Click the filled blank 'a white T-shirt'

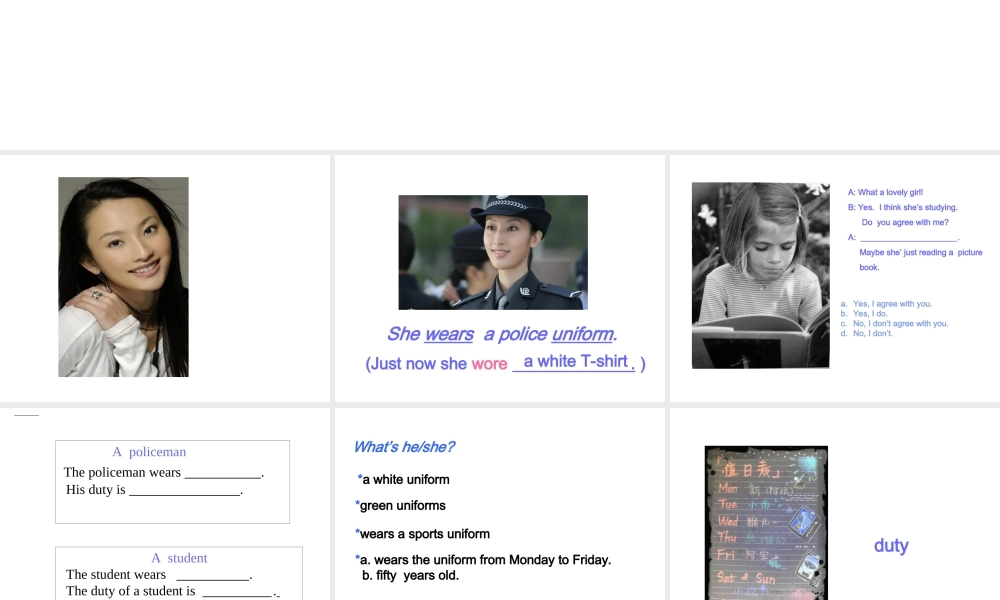[575, 362]
